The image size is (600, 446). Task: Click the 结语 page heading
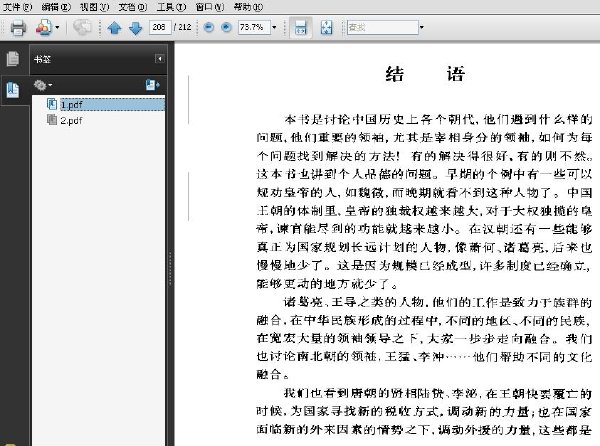(x=425, y=74)
